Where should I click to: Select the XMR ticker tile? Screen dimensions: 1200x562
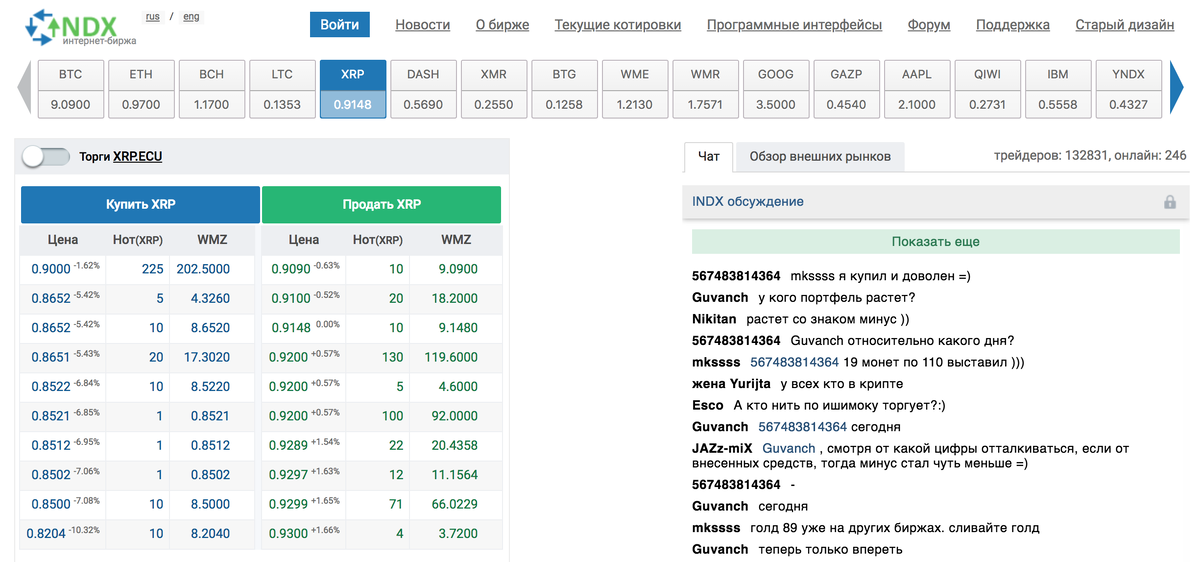tap(494, 89)
